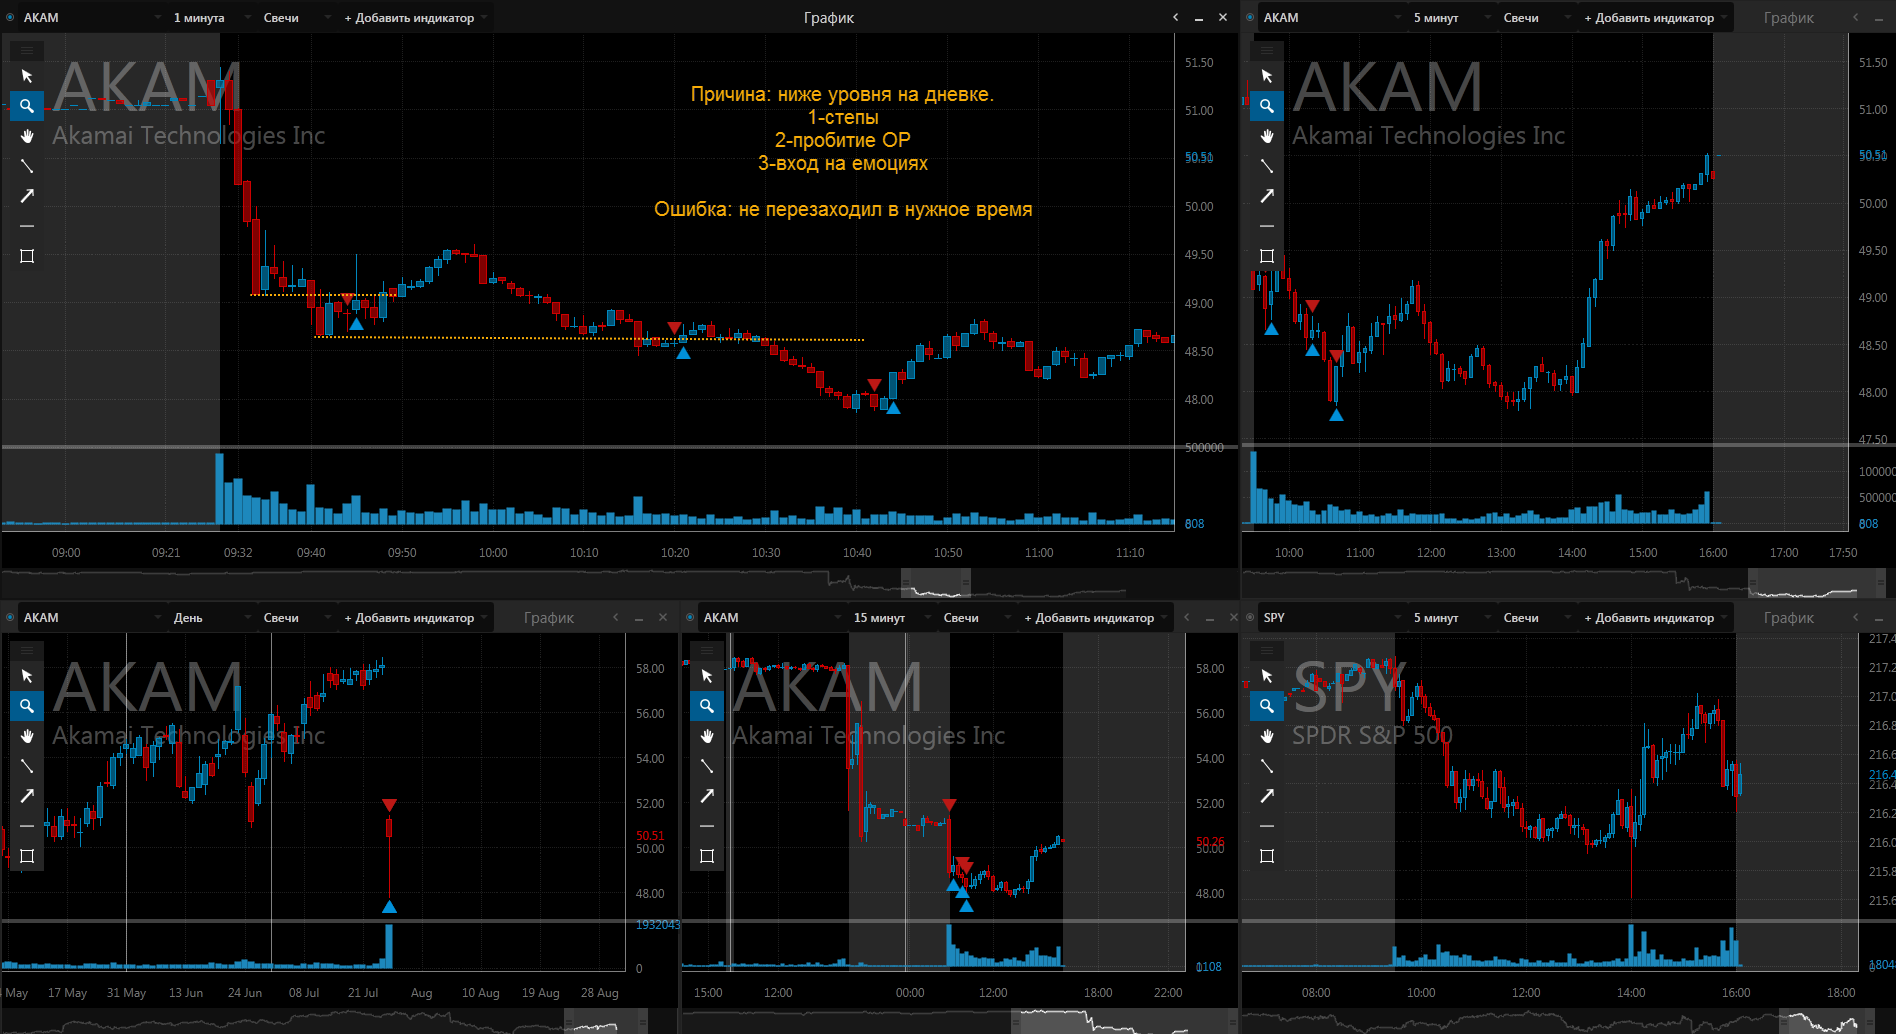Open the AKAM ticker dropdown in the 1-minute chart
The height and width of the screenshot is (1034, 1896).
(x=92, y=18)
